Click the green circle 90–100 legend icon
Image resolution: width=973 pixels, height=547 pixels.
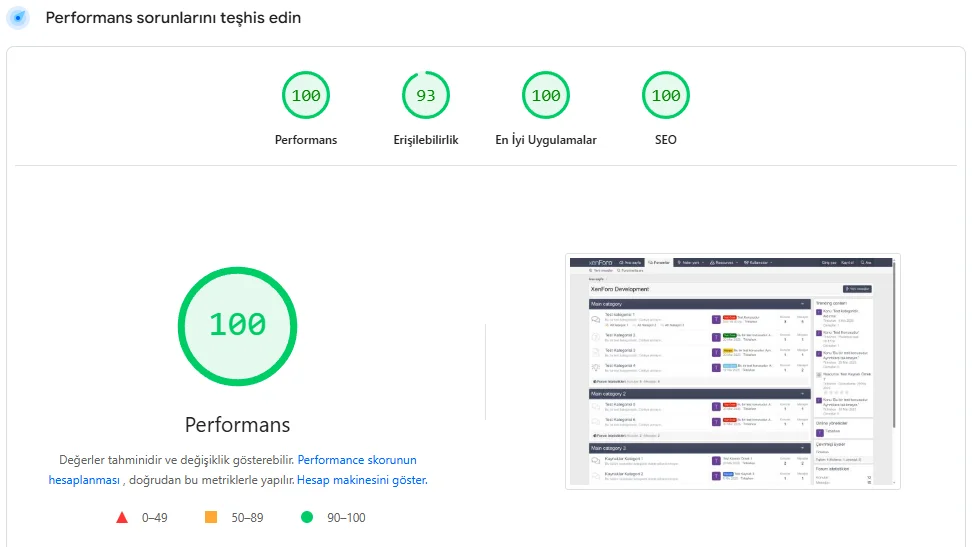(307, 518)
